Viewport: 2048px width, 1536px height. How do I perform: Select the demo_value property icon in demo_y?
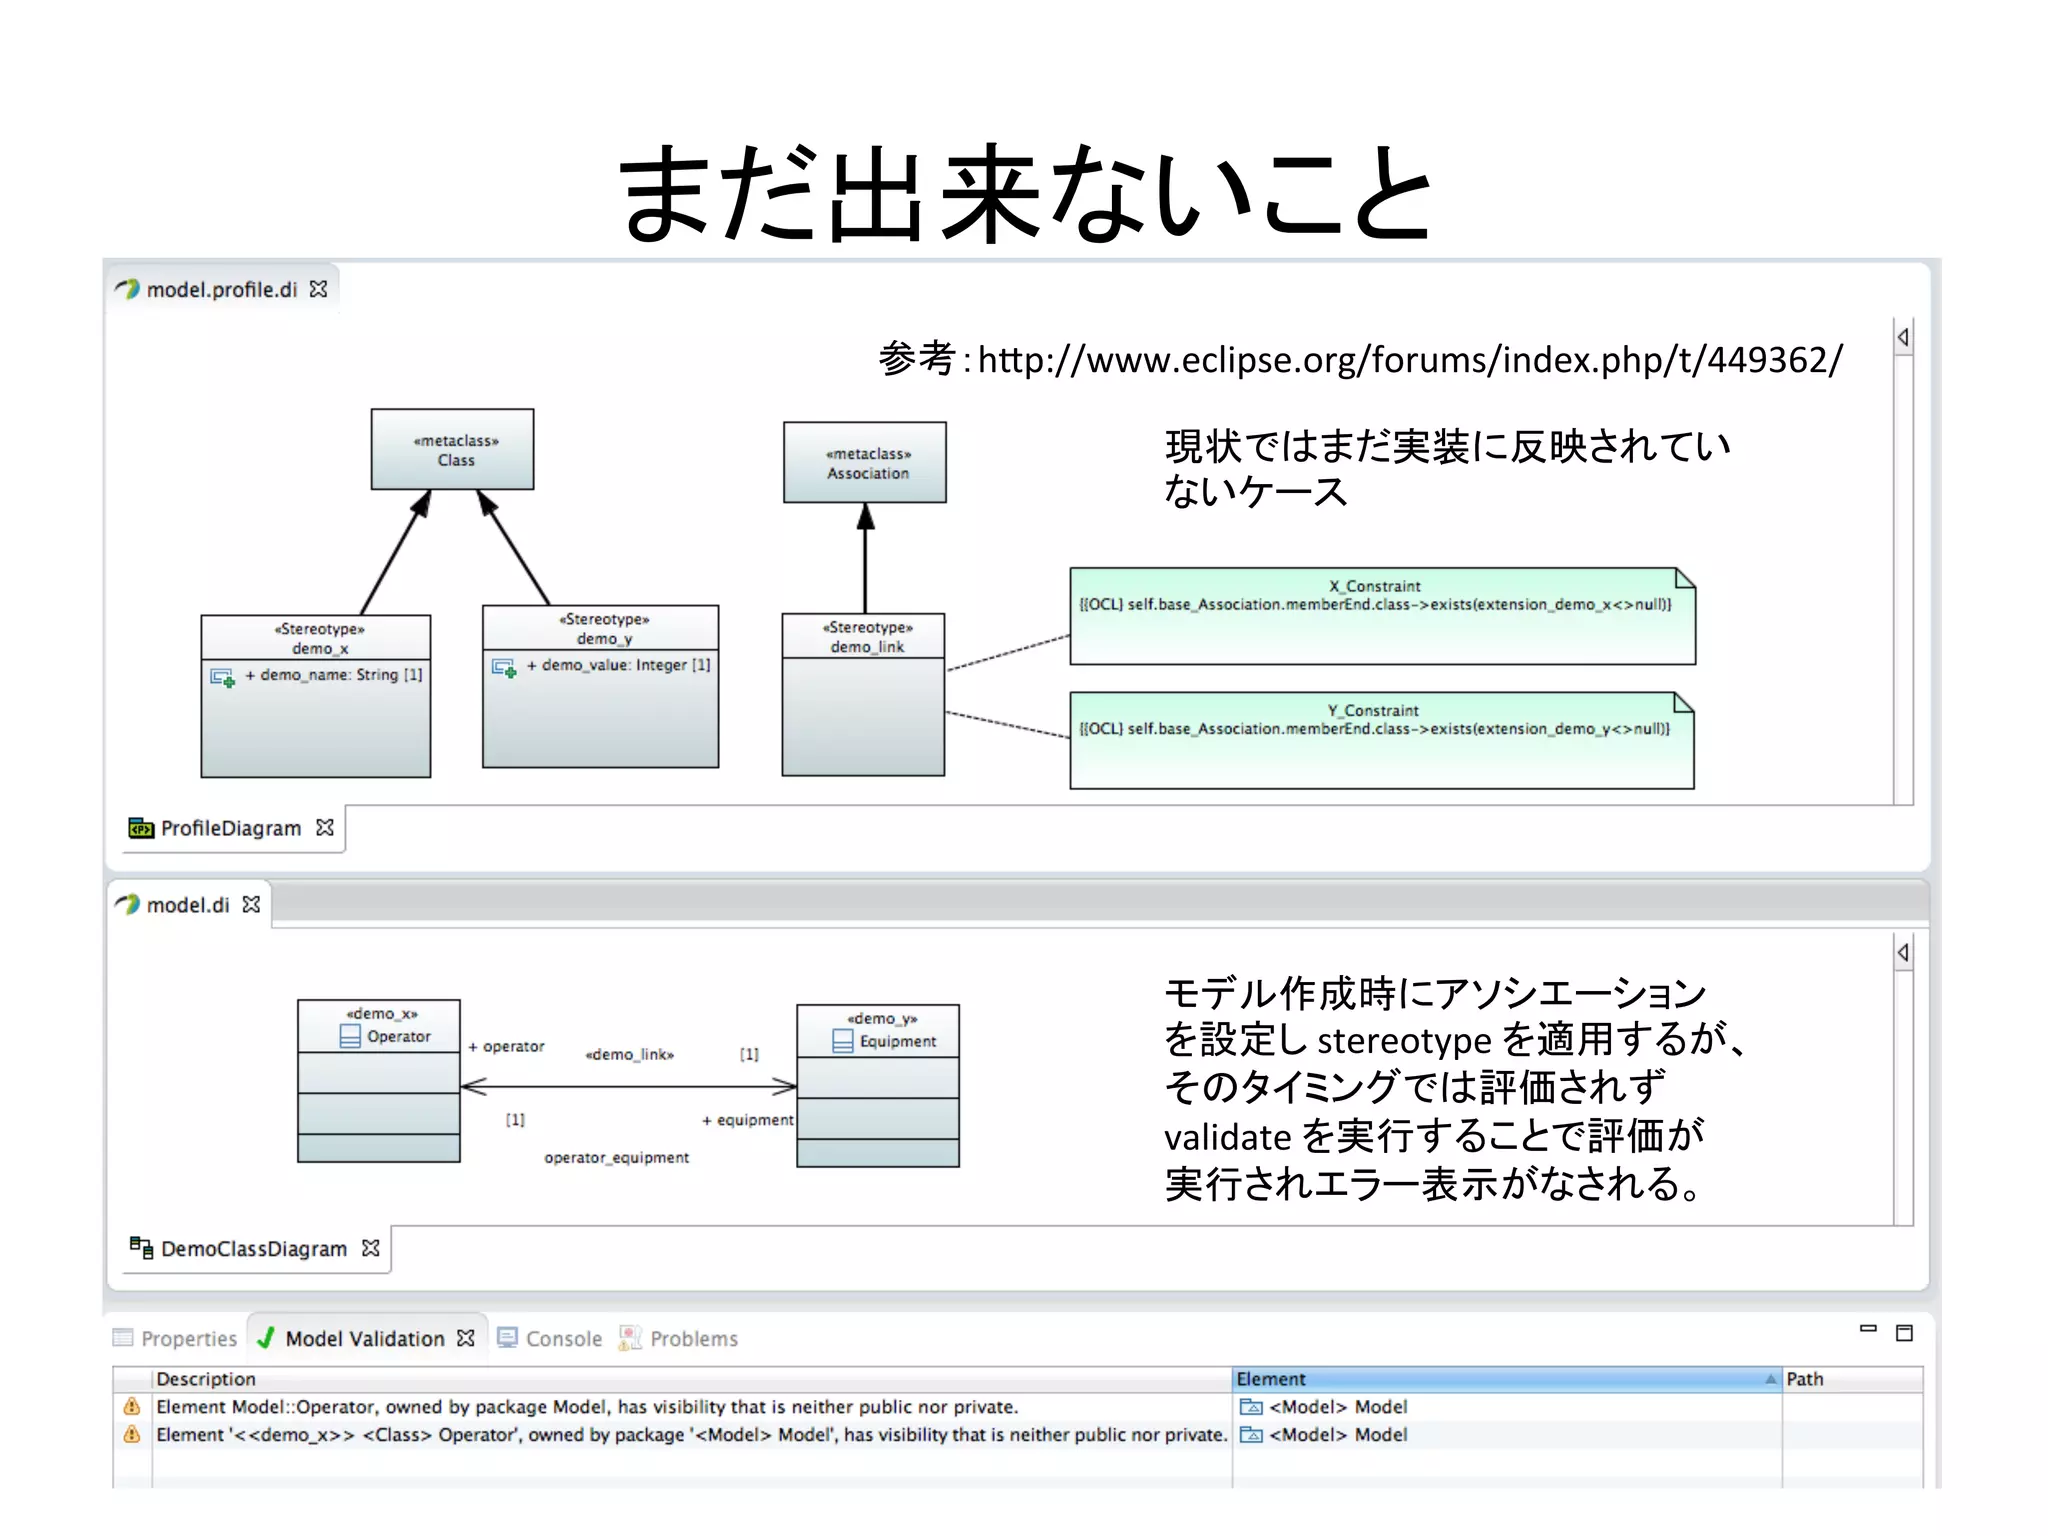coord(504,667)
